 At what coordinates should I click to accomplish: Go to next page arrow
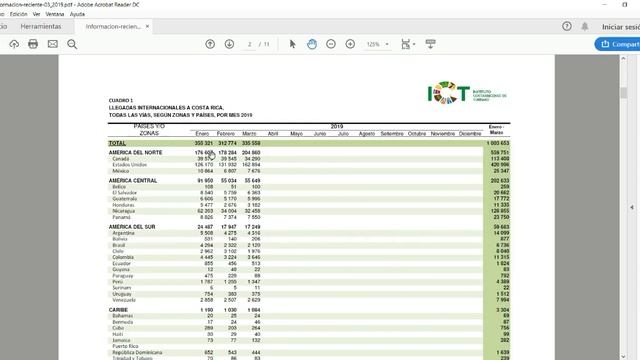pyautogui.click(x=229, y=44)
